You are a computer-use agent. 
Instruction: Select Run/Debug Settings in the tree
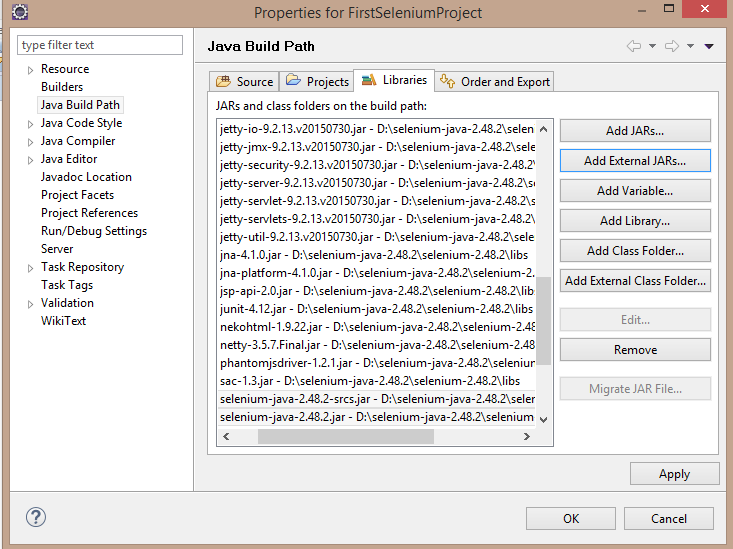93,231
